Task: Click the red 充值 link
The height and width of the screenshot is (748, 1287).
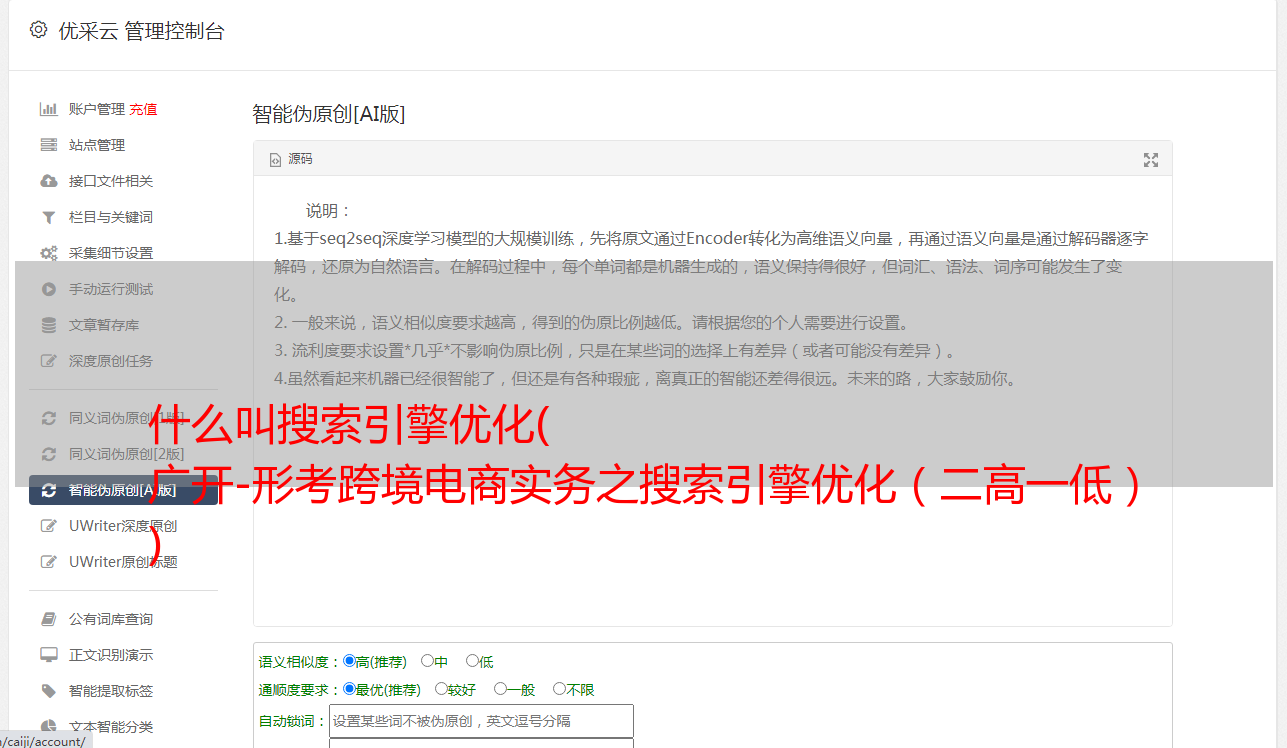Action: 143,109
